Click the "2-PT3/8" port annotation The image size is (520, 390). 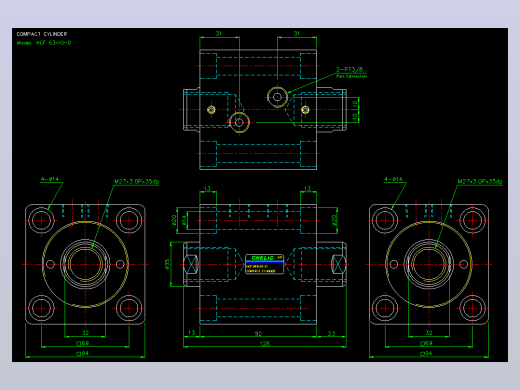[x=349, y=69]
